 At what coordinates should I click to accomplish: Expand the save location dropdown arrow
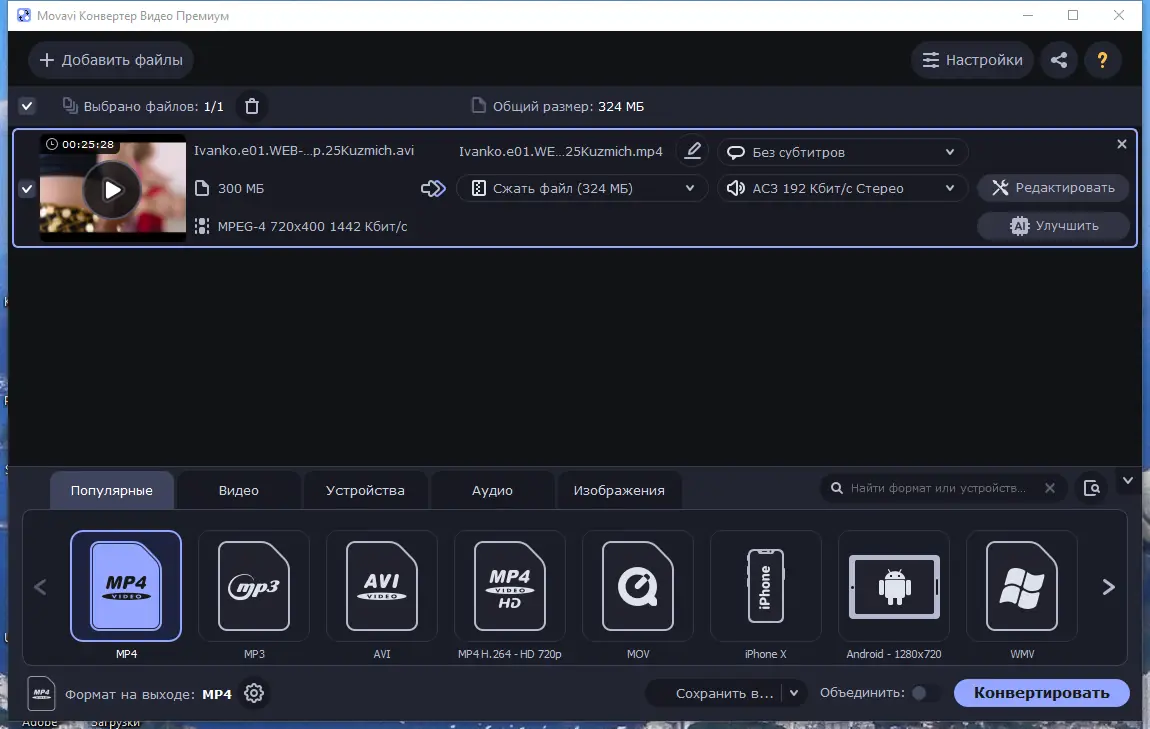coord(794,693)
